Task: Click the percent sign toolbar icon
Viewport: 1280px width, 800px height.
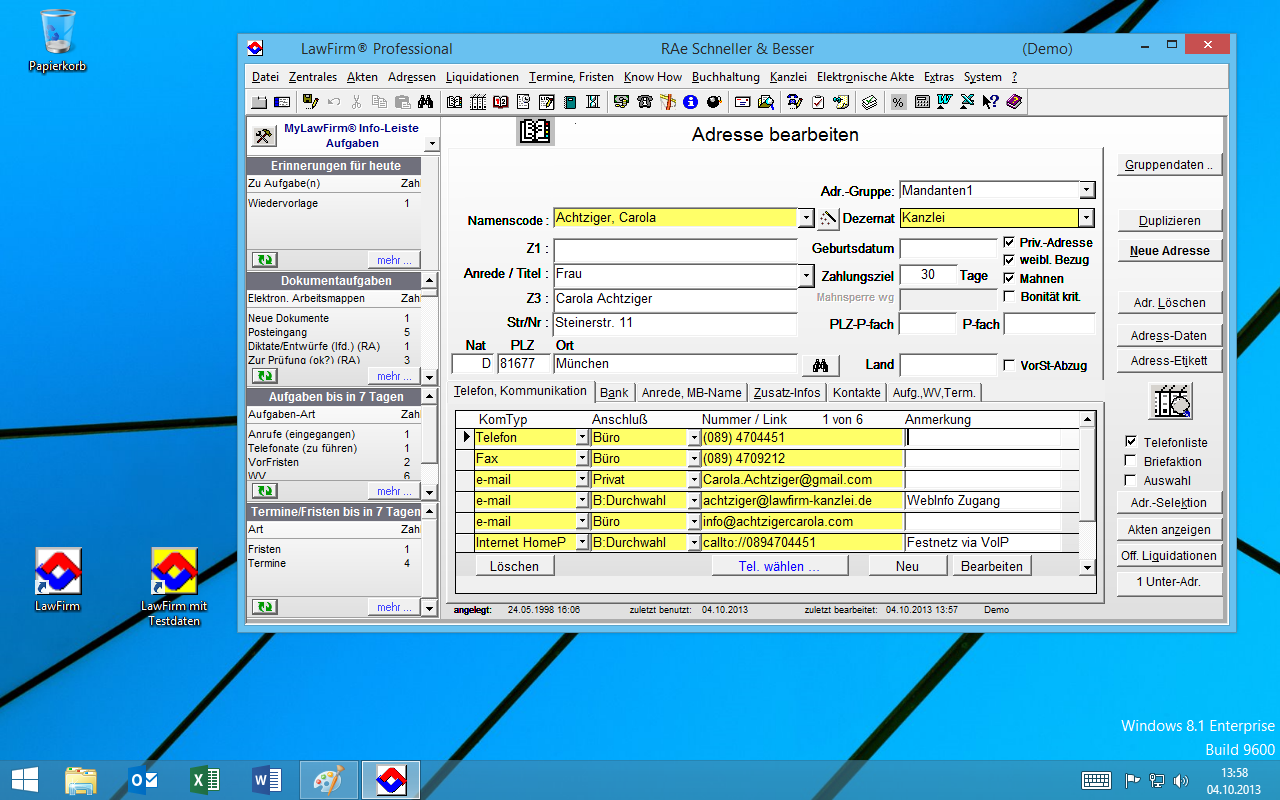Action: point(898,102)
